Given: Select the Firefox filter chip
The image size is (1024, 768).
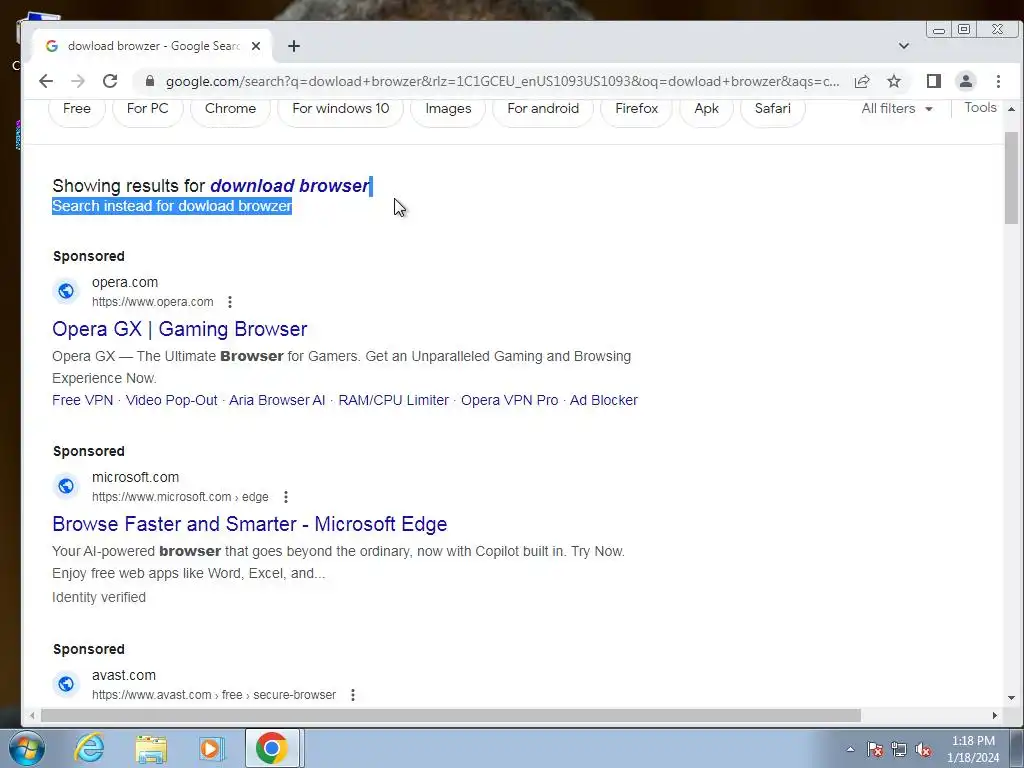Looking at the screenshot, I should tap(636, 109).
